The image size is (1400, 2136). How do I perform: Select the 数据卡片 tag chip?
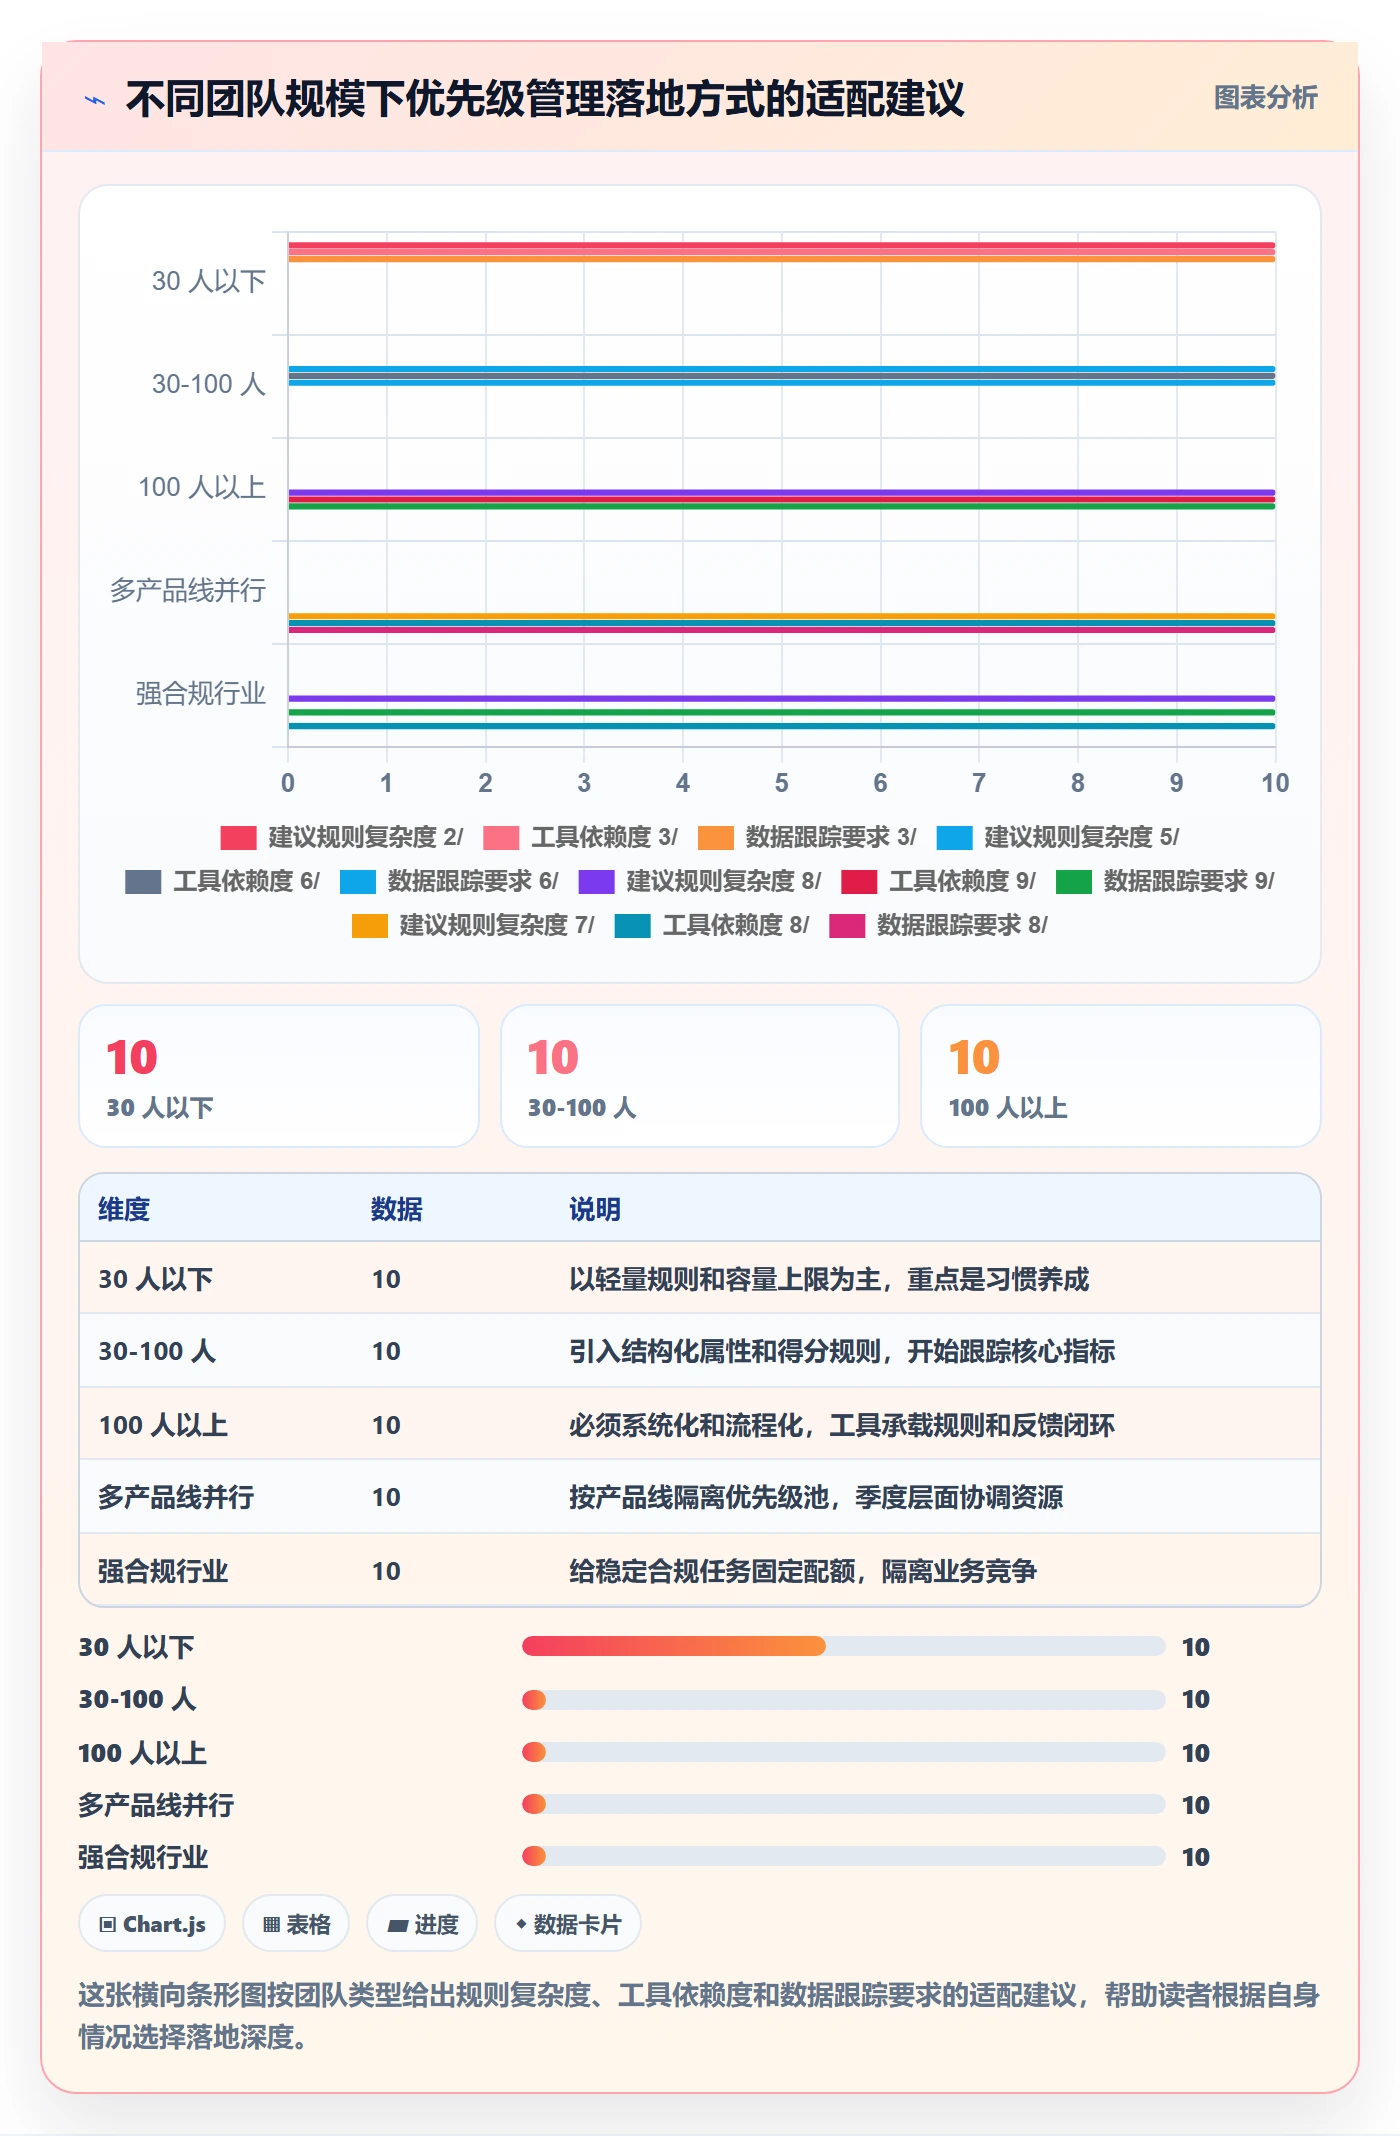tap(568, 1924)
